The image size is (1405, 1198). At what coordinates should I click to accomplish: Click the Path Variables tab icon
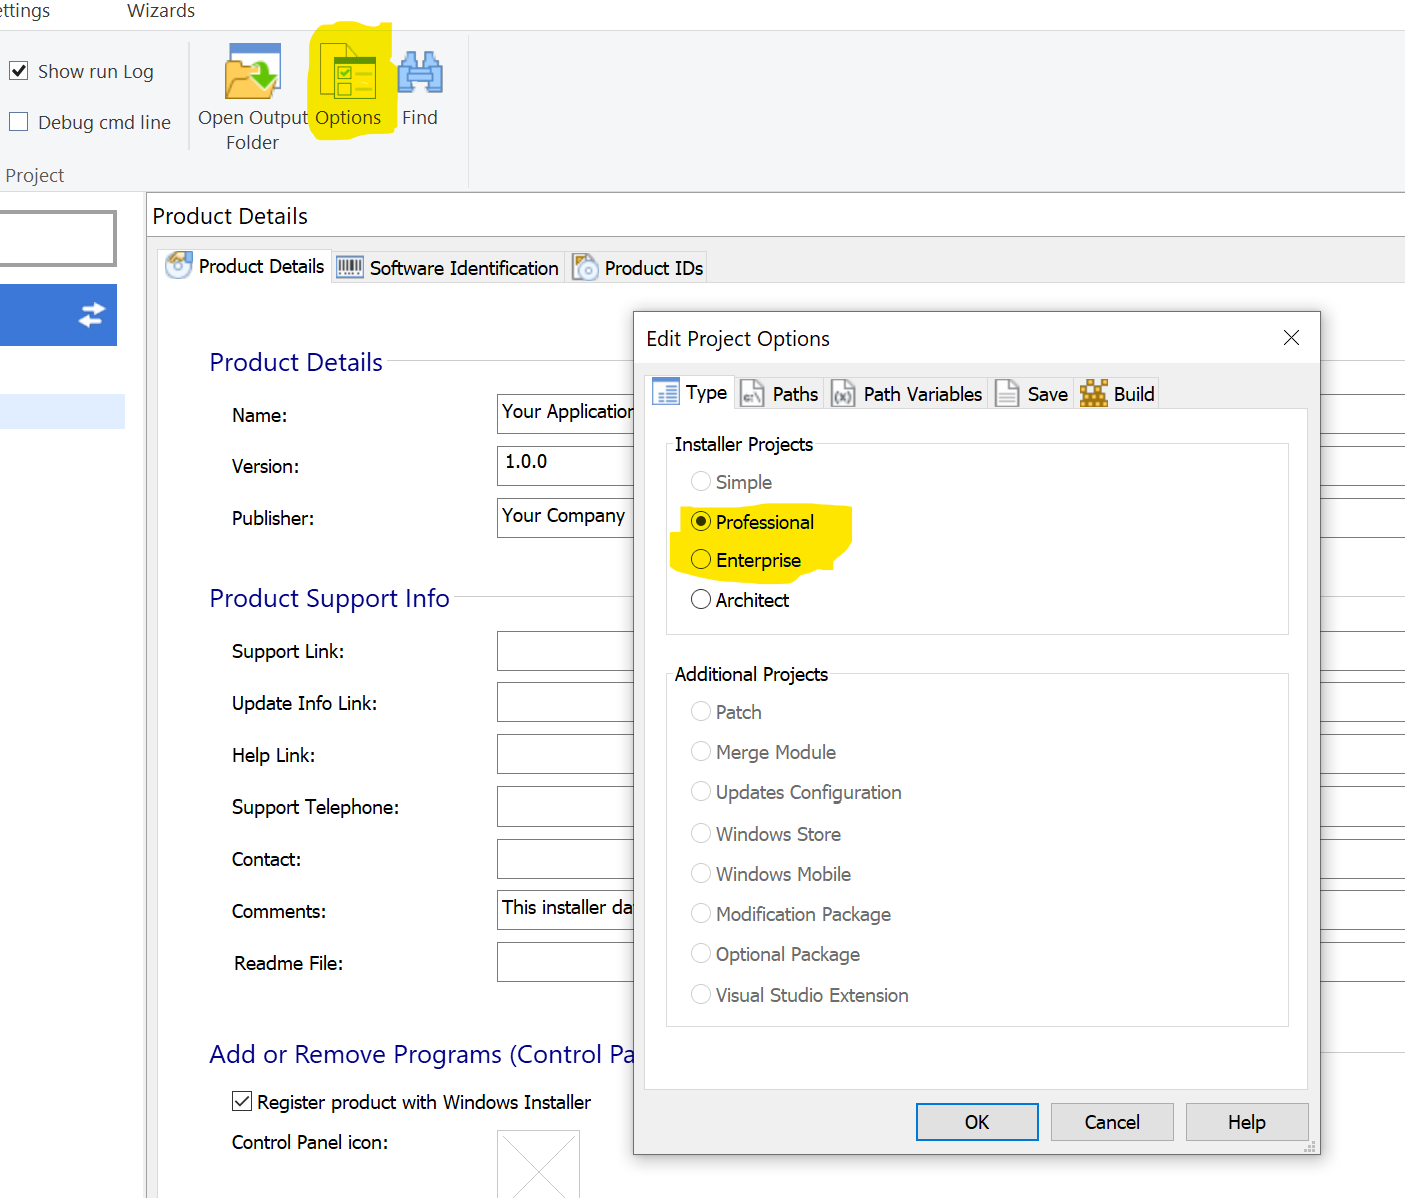pyautogui.click(x=843, y=394)
